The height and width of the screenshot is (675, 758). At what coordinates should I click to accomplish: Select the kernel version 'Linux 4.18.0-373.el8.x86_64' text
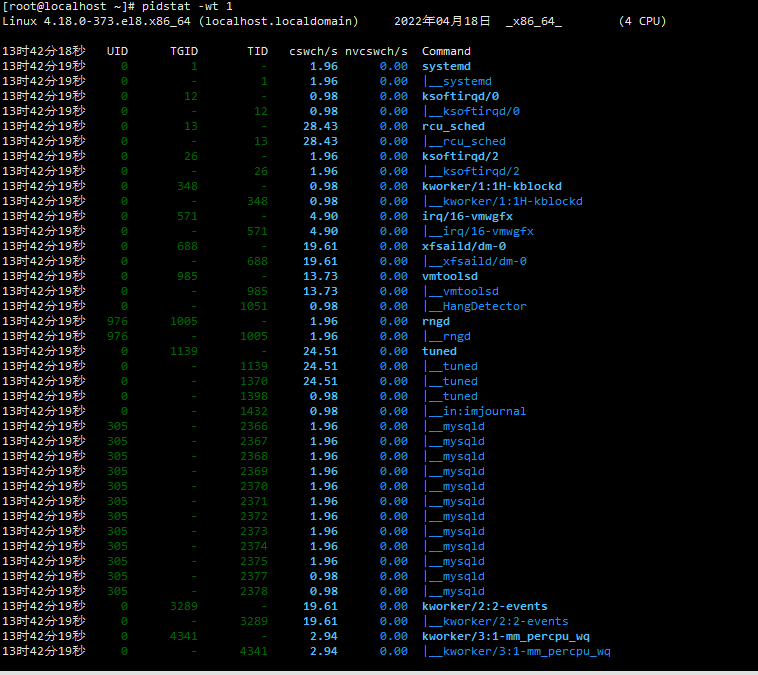click(97, 21)
